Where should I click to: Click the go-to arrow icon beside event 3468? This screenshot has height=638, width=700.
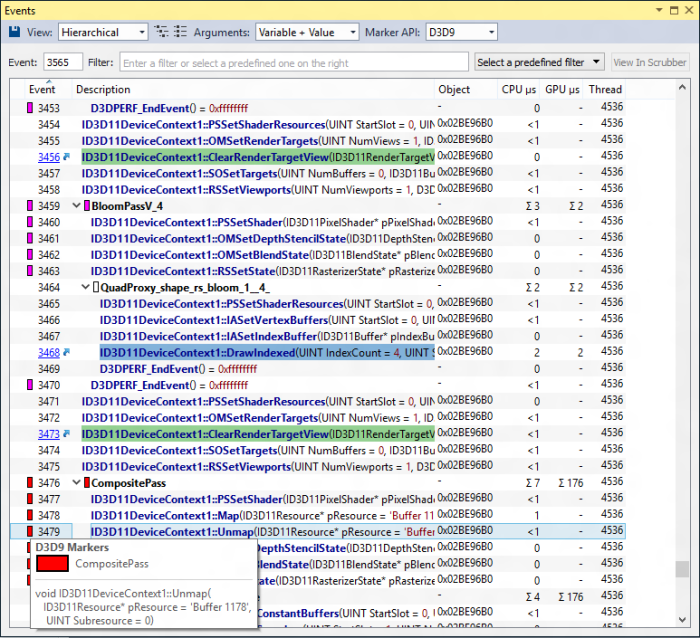tap(67, 352)
